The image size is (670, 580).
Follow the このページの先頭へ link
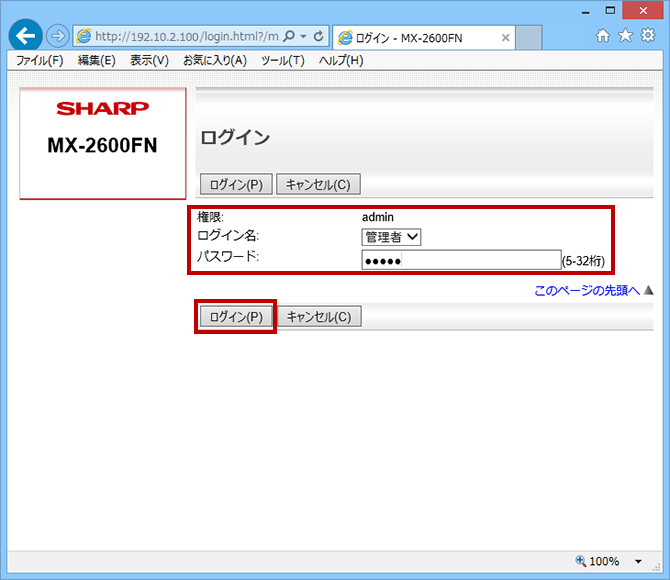(586, 291)
